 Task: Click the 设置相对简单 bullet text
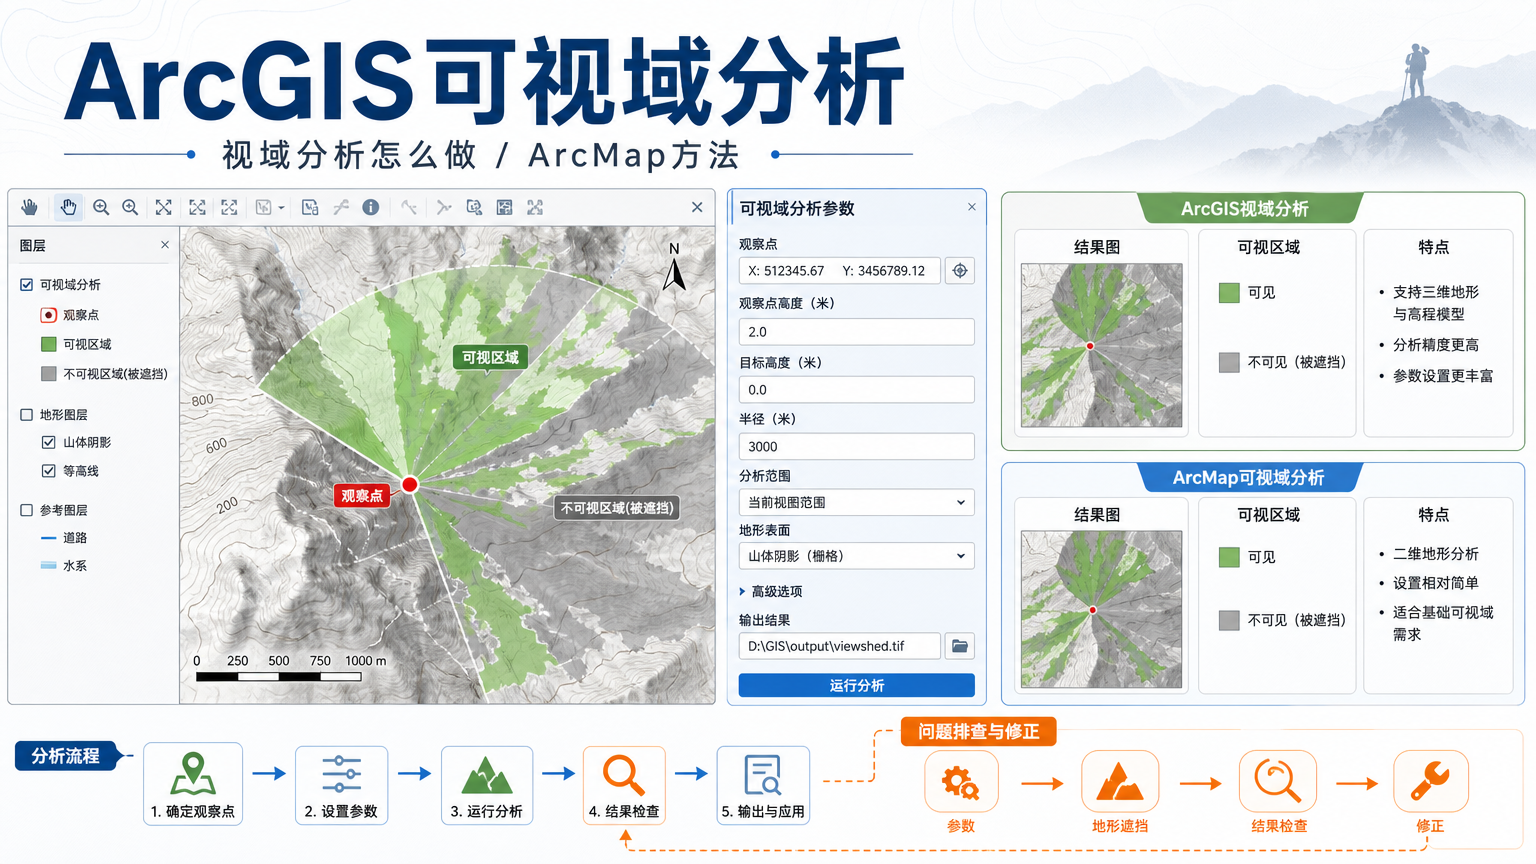pyautogui.click(x=1435, y=583)
